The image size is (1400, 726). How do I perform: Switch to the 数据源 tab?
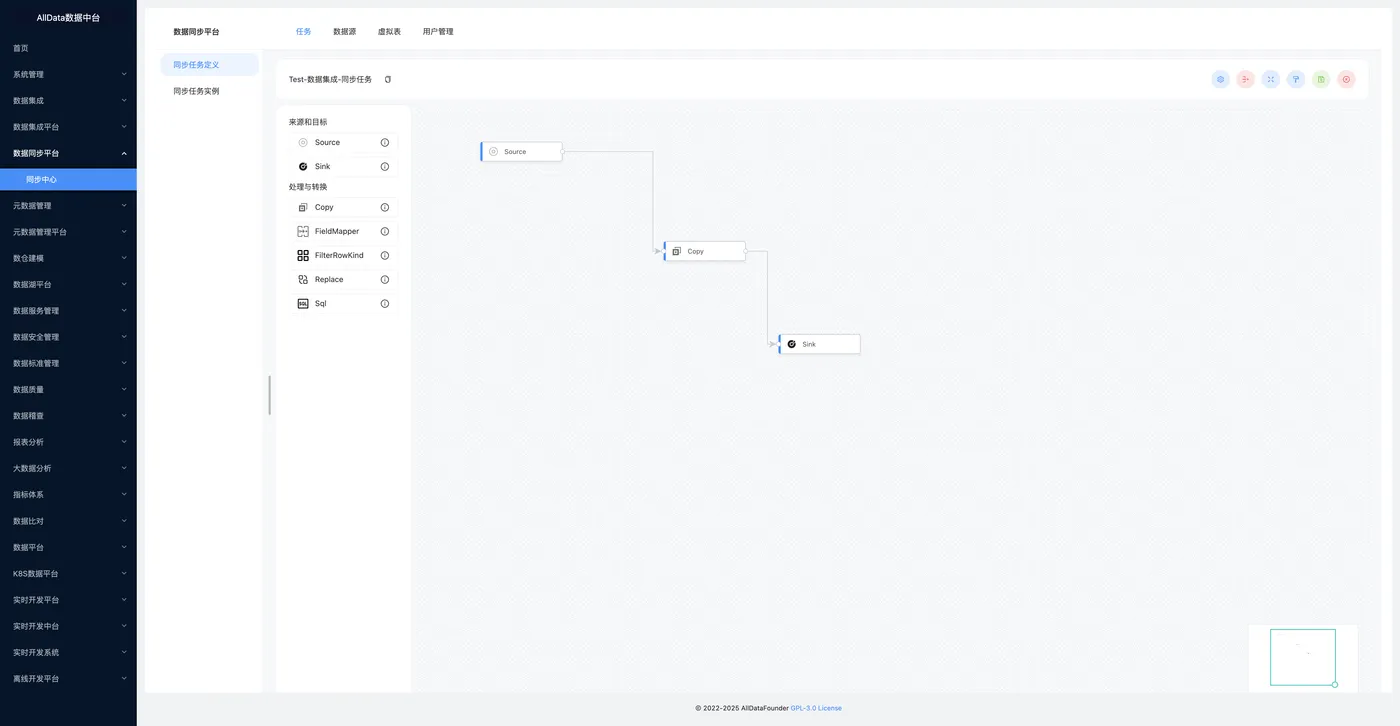click(x=344, y=31)
